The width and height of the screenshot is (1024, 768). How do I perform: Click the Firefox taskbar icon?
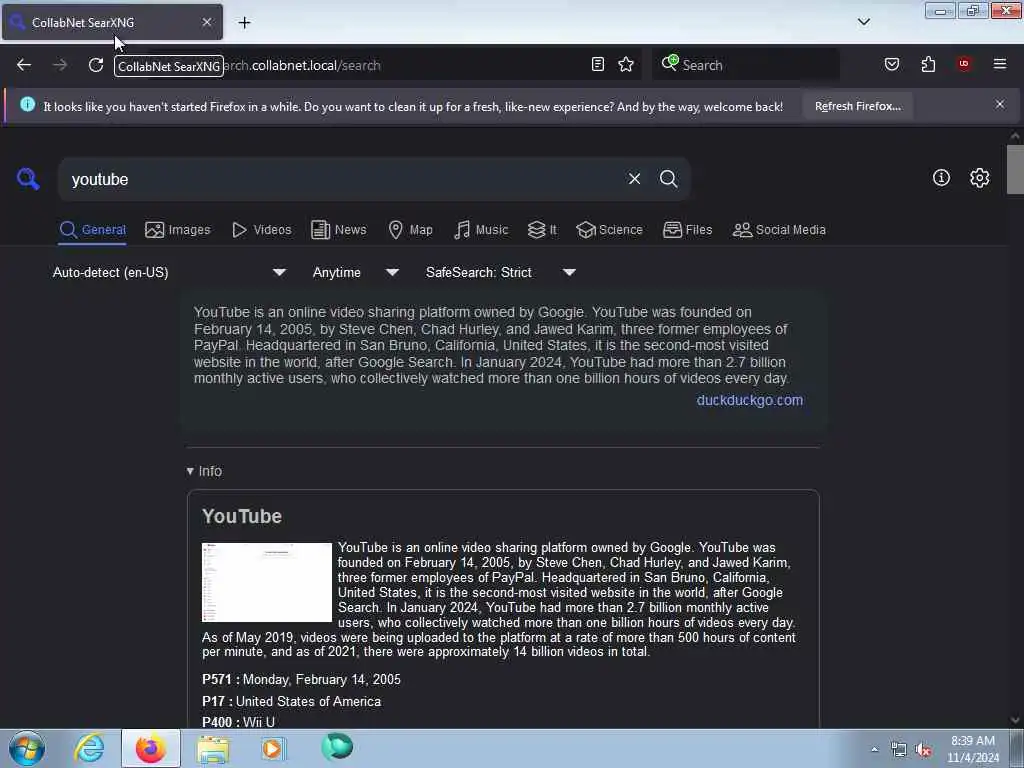(x=150, y=748)
